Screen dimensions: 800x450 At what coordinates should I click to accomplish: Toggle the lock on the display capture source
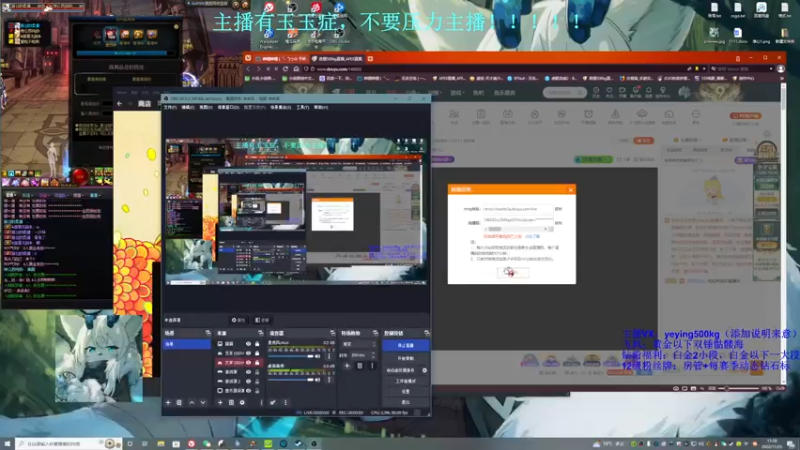[x=257, y=391]
